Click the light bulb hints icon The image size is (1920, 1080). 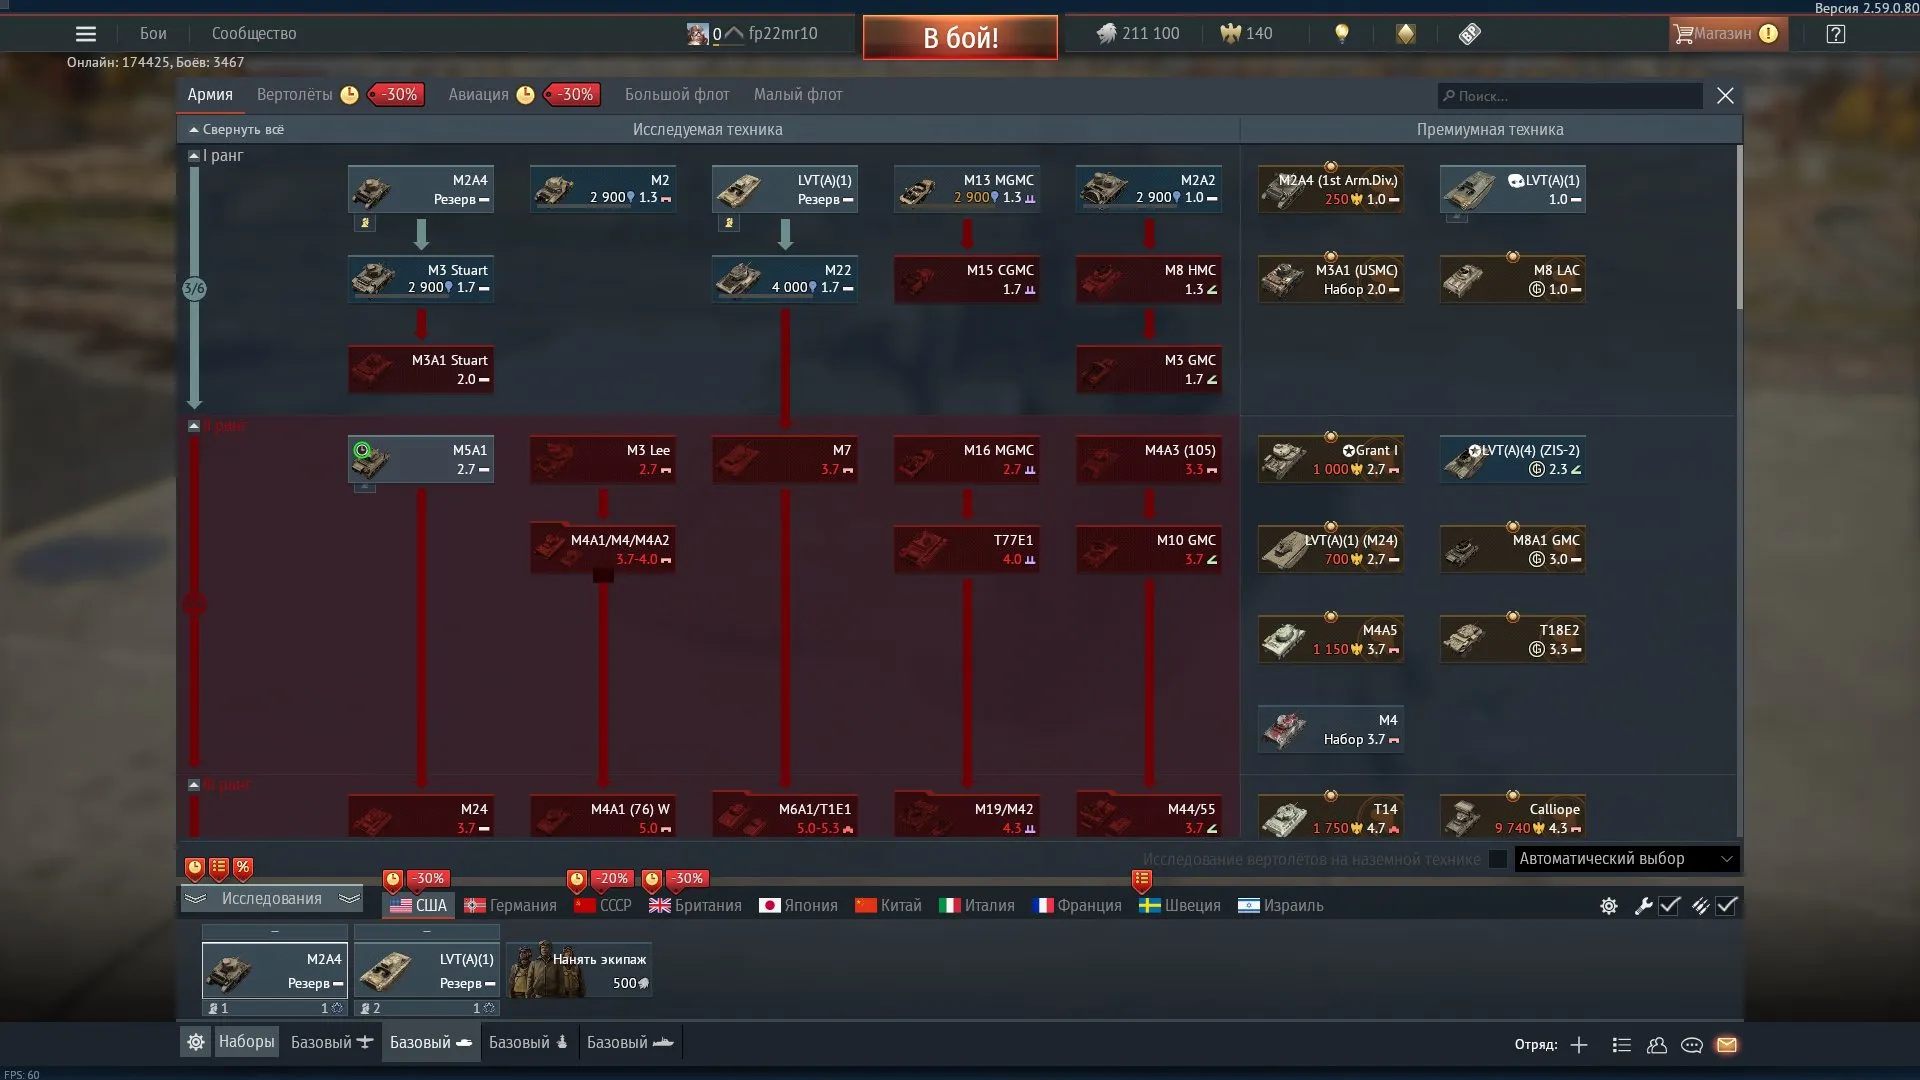pos(1342,34)
